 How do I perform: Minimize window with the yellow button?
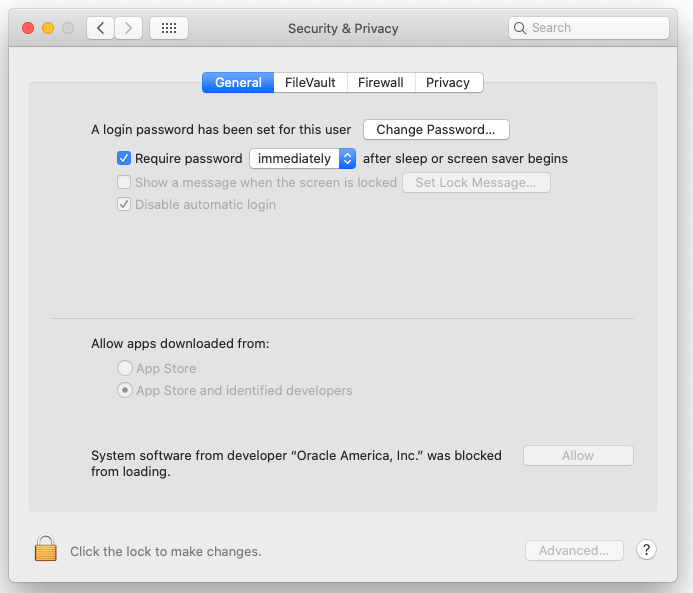tap(48, 28)
